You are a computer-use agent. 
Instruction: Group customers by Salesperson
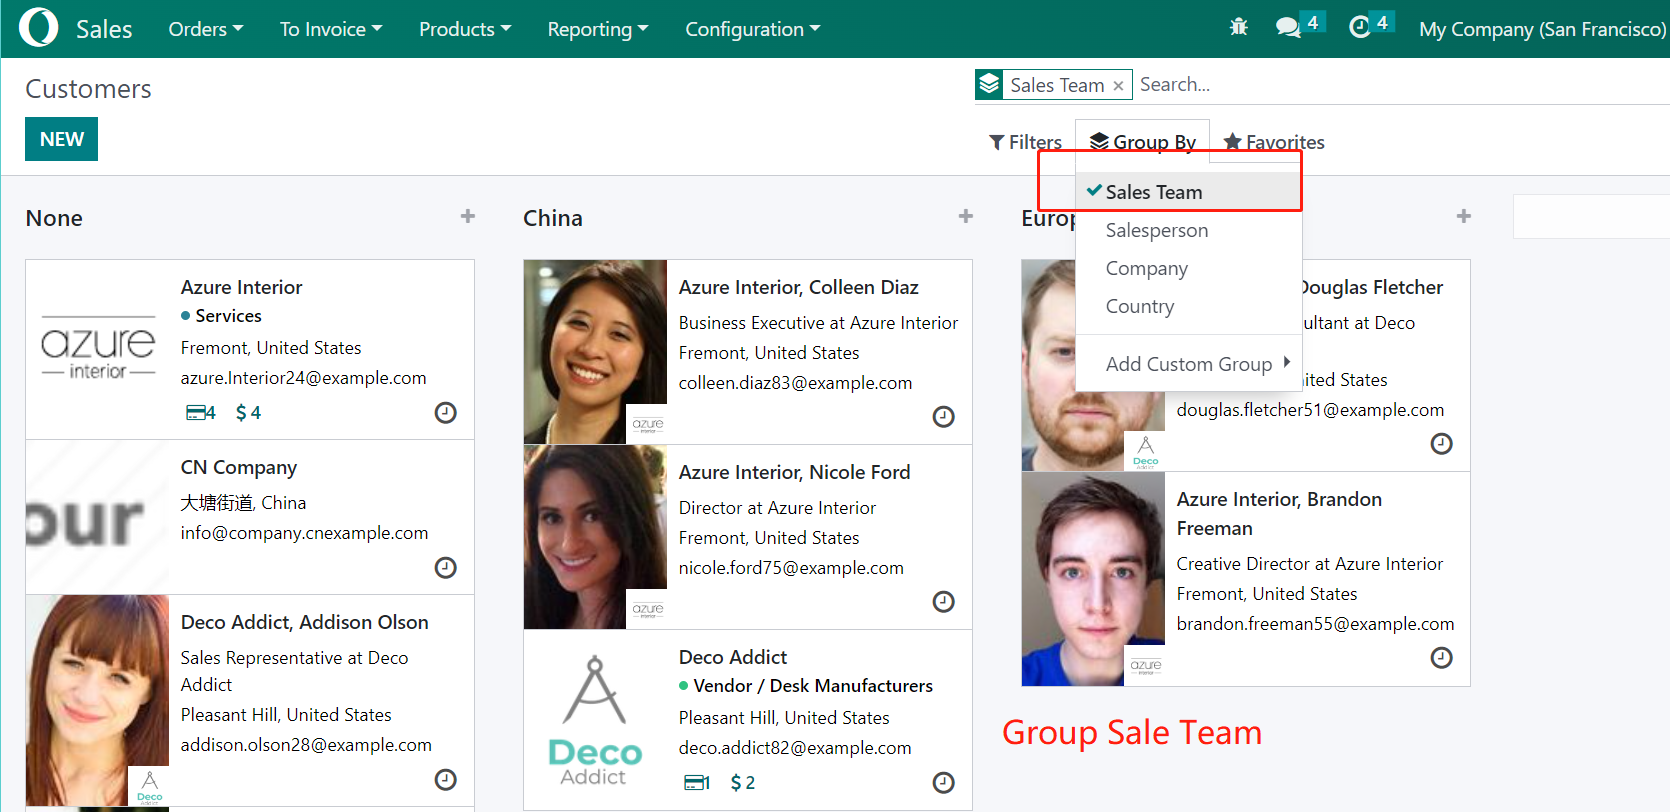point(1189,230)
